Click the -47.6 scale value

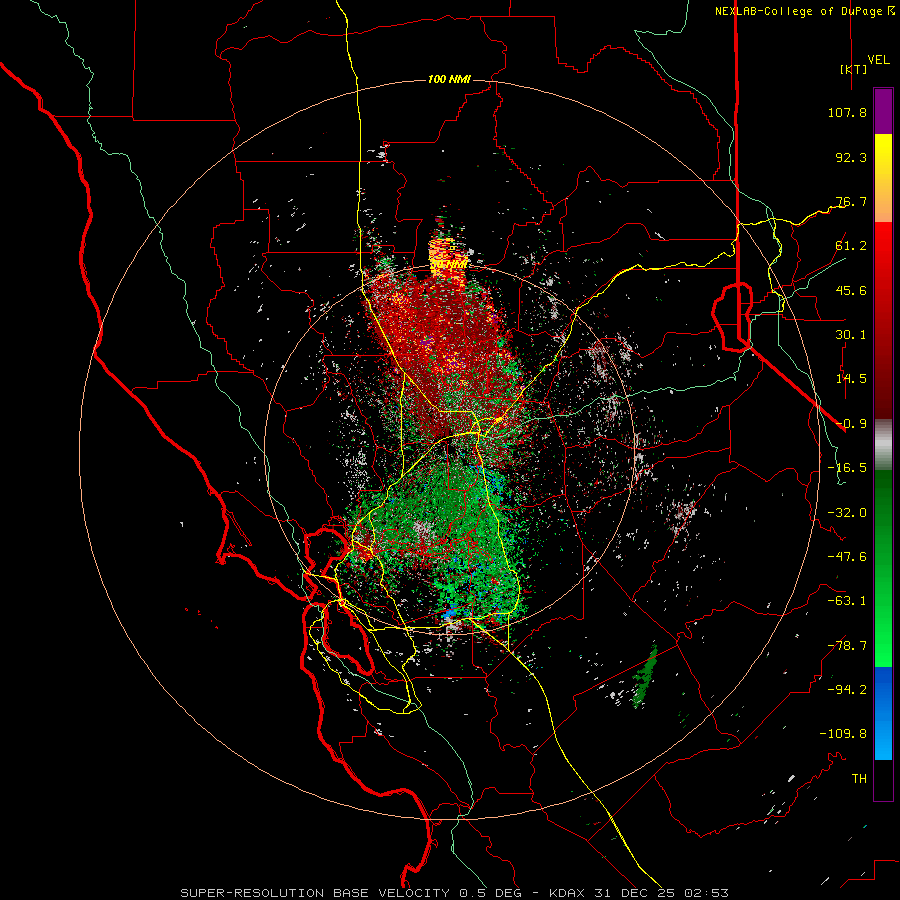847,557
